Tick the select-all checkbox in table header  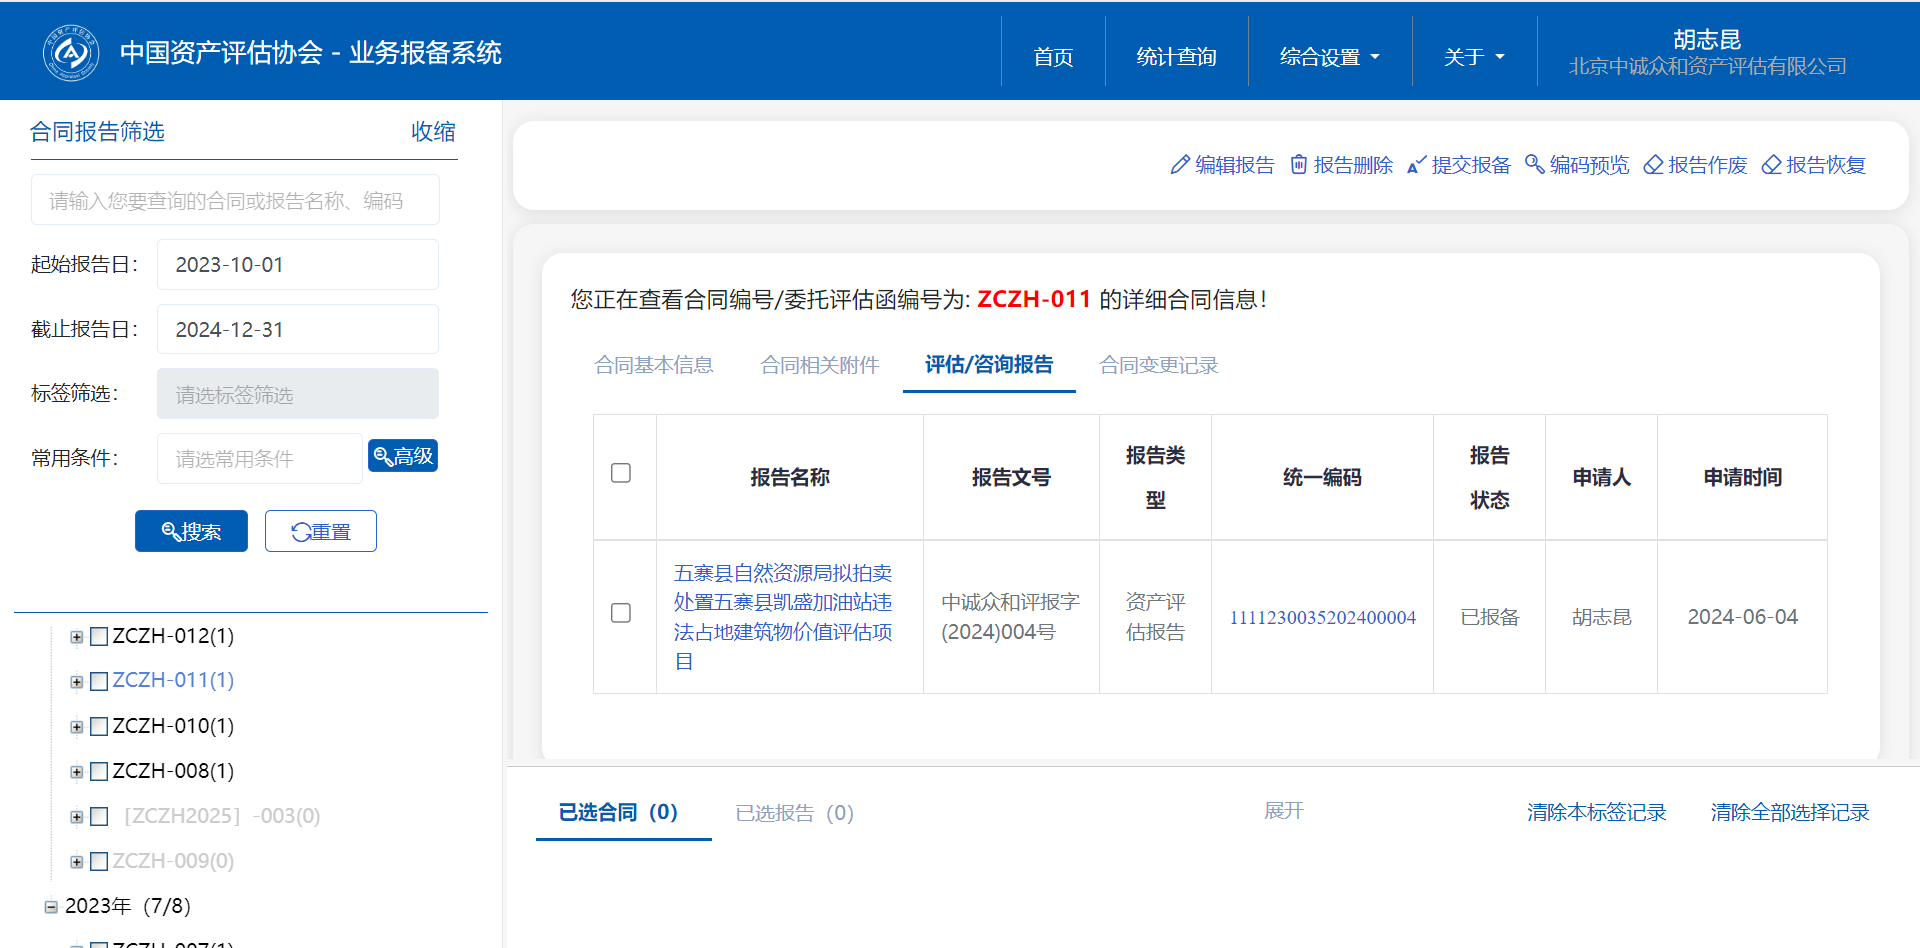621,473
